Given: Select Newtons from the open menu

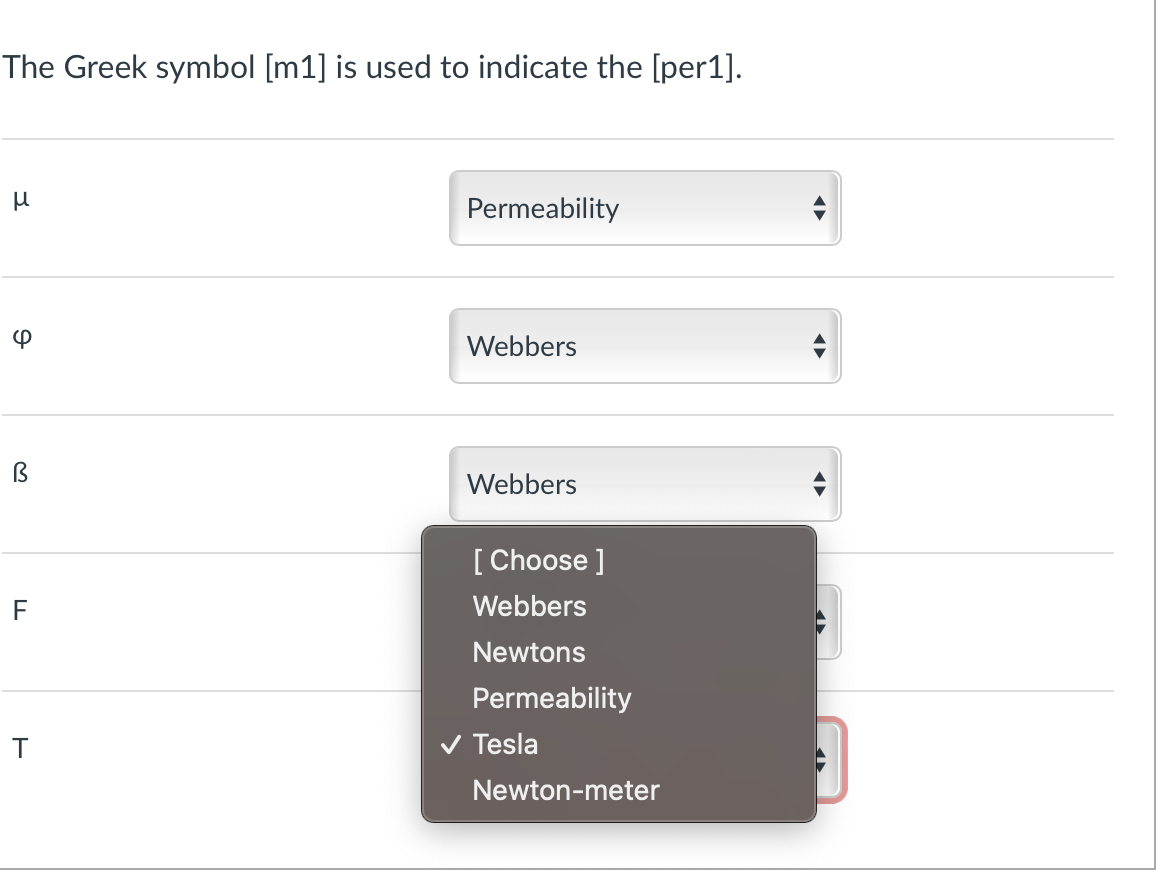Looking at the screenshot, I should click(528, 652).
